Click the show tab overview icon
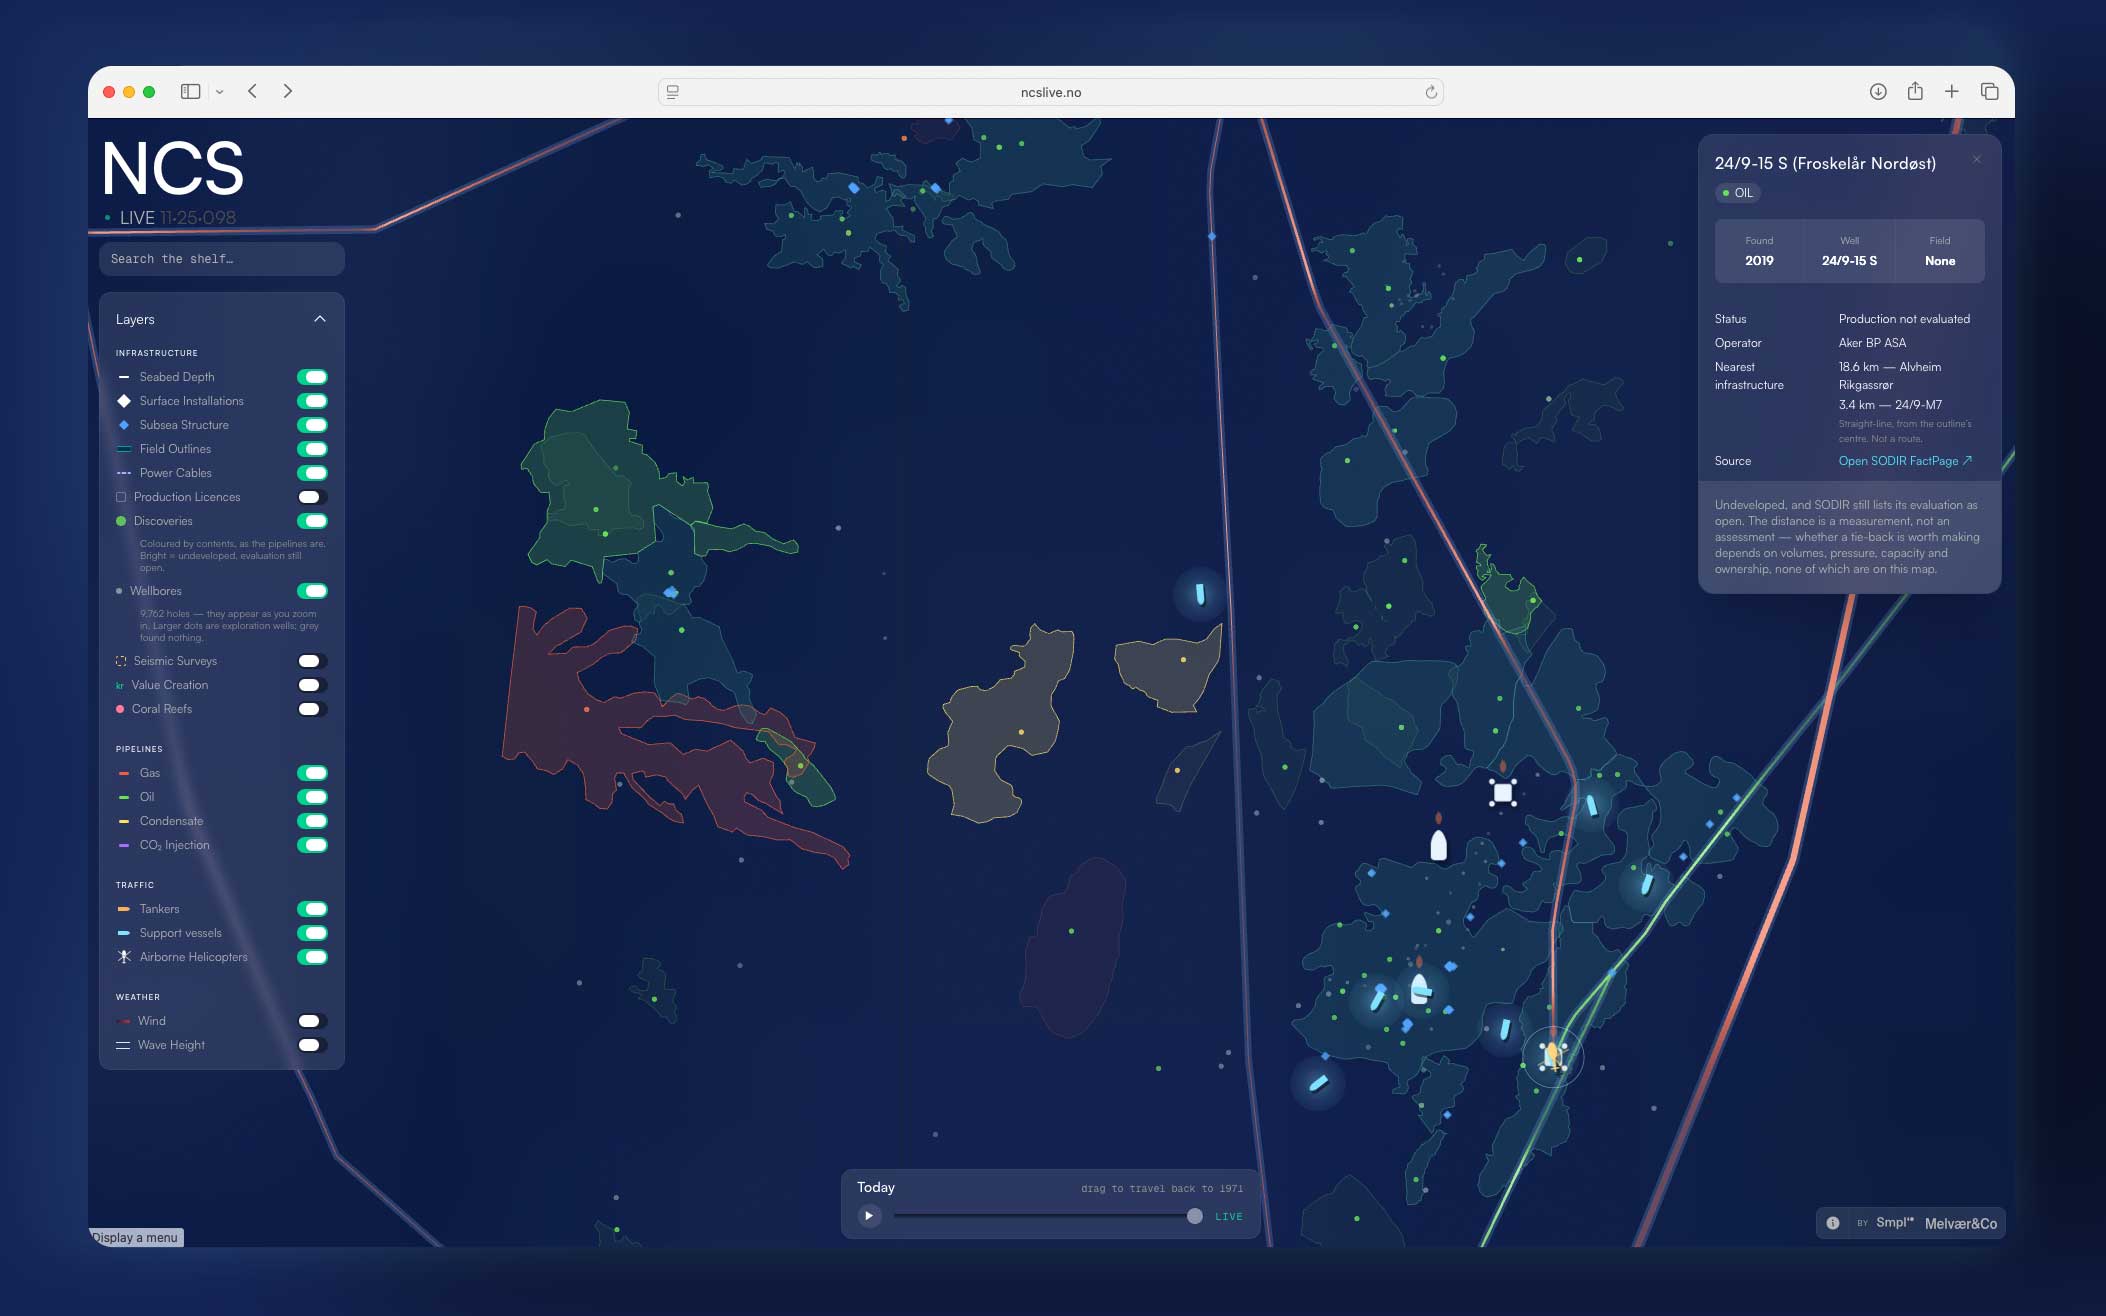This screenshot has height=1316, width=2106. point(1990,91)
